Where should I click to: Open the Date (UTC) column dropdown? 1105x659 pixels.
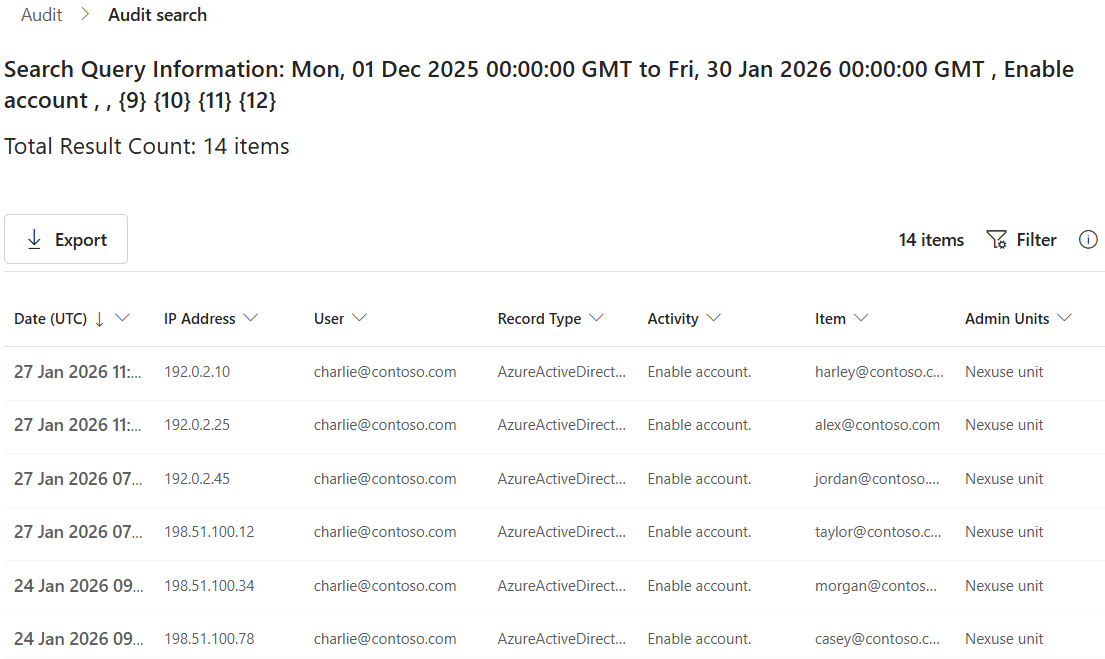pos(123,318)
